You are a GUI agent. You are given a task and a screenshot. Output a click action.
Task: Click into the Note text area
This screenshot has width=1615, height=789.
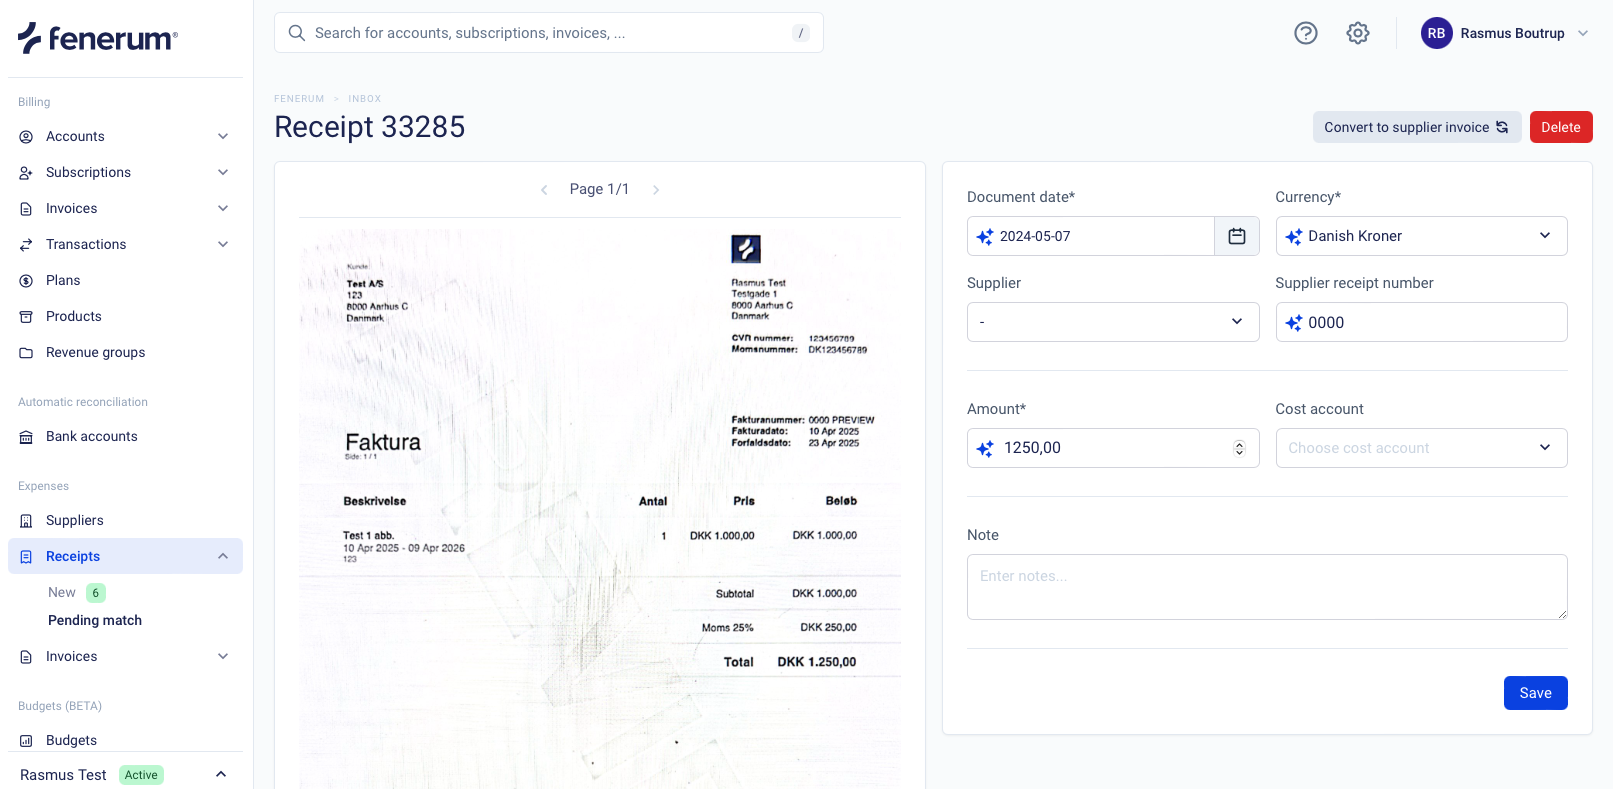(x=1266, y=587)
